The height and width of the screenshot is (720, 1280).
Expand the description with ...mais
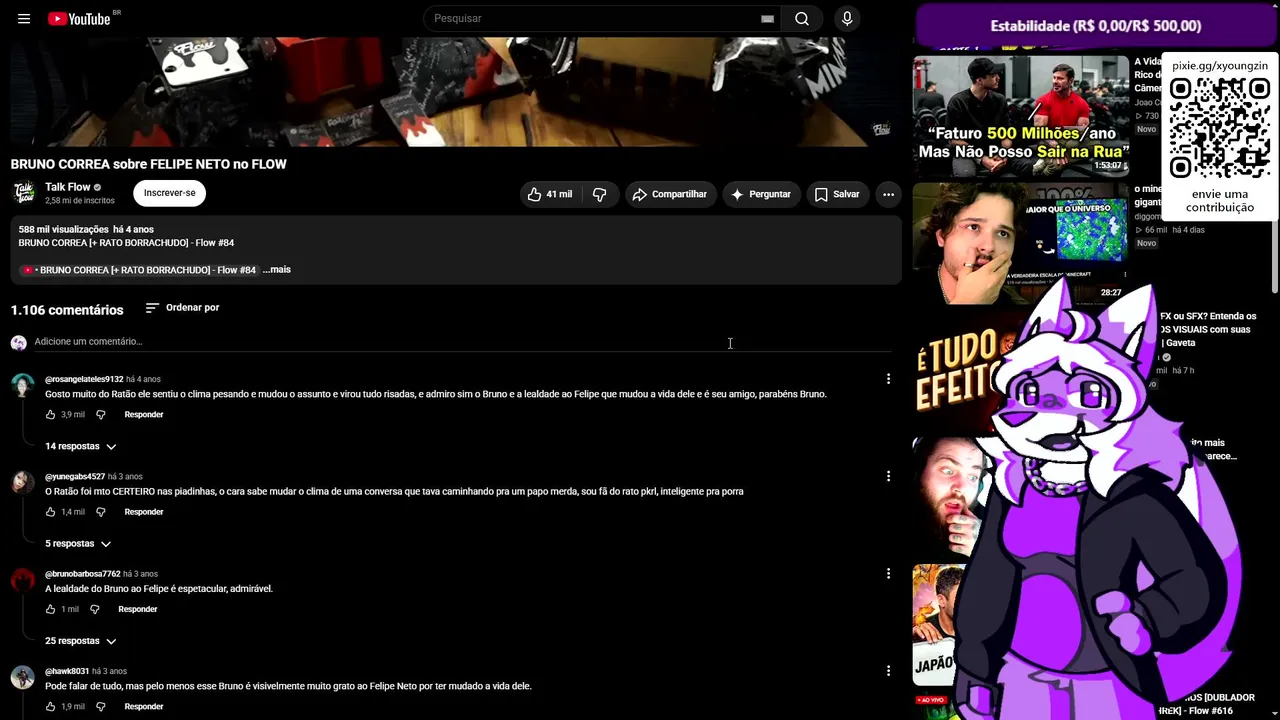point(277,270)
